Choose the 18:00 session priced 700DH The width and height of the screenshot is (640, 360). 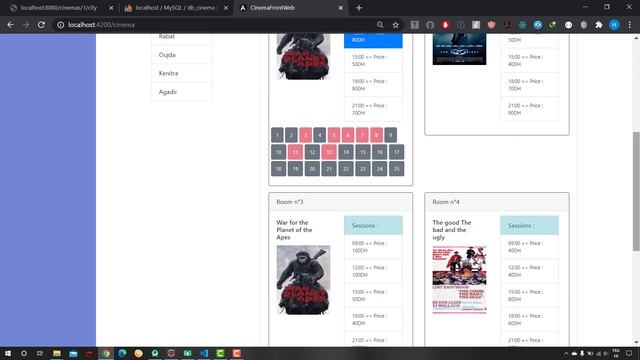529,85
